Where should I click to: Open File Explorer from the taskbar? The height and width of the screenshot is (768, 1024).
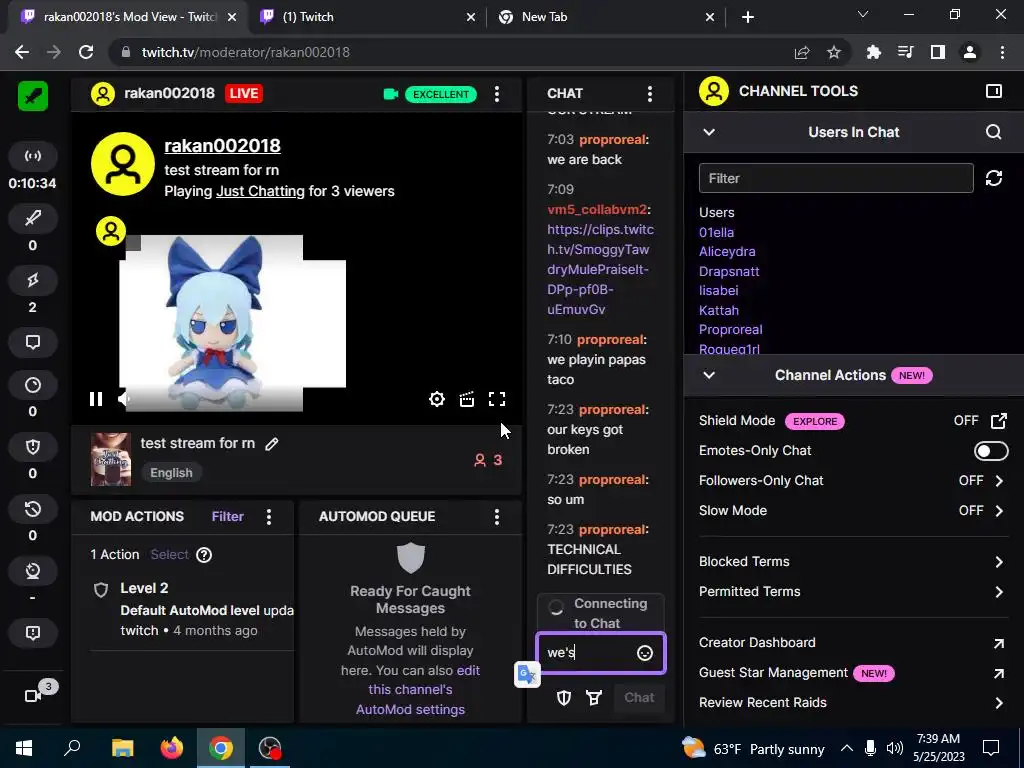[122, 748]
